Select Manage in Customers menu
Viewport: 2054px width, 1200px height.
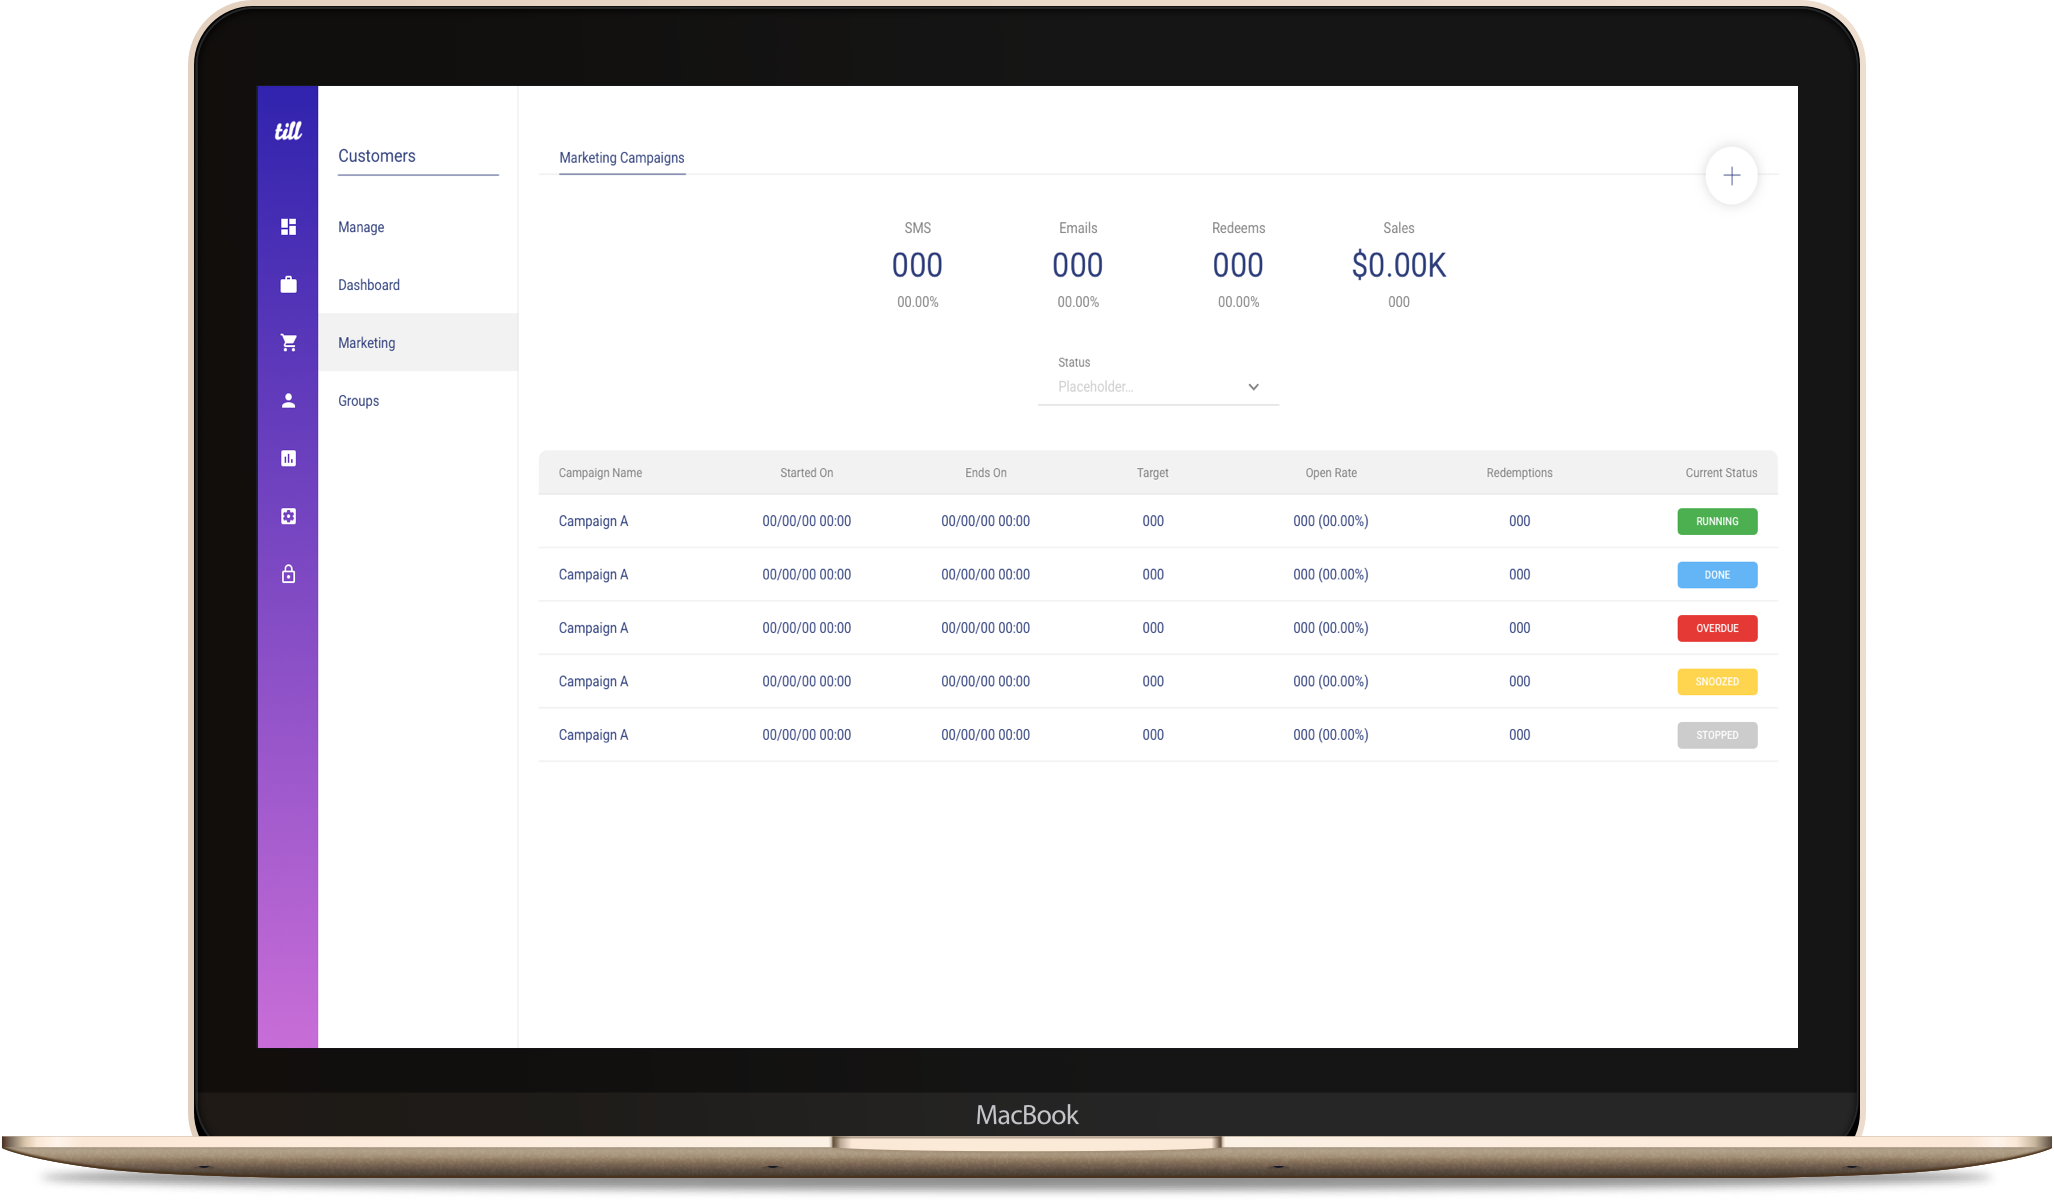tap(361, 227)
